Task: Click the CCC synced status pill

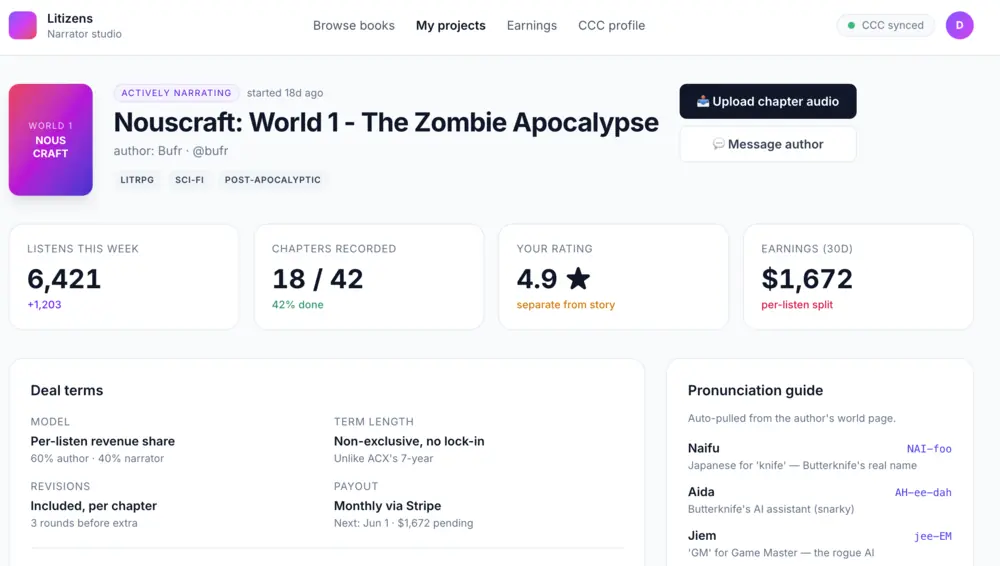Action: [x=885, y=26]
